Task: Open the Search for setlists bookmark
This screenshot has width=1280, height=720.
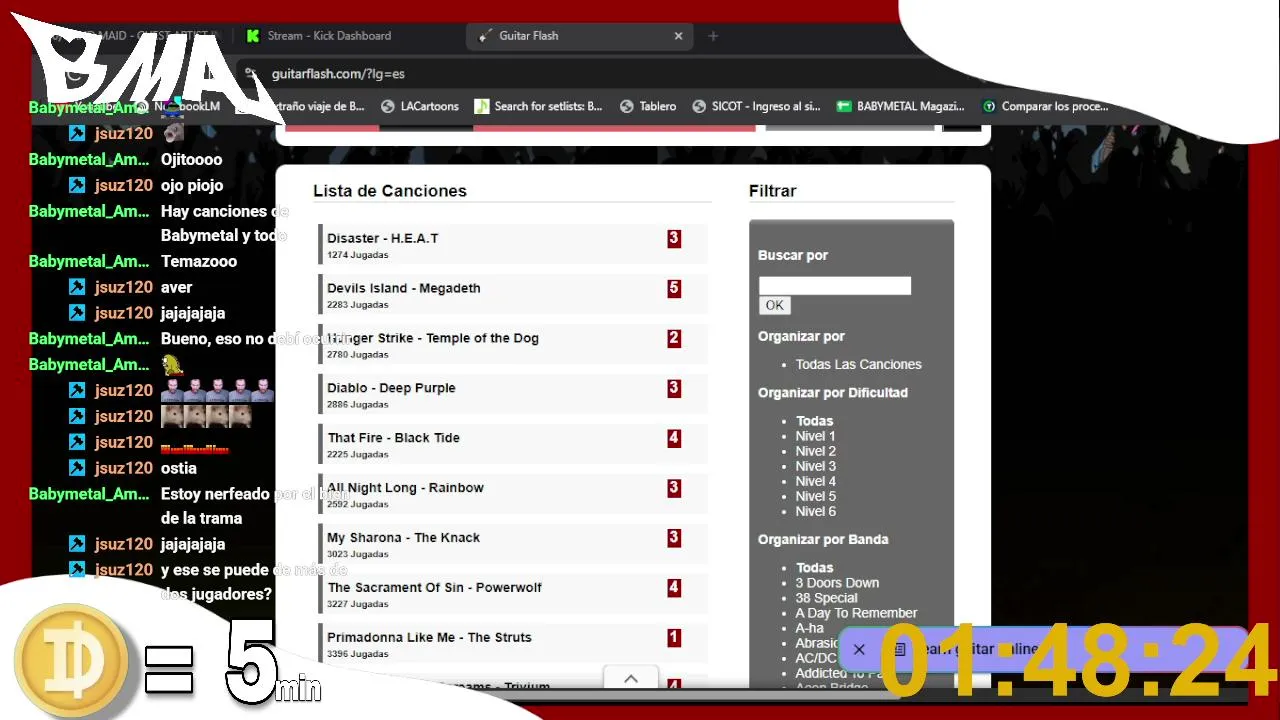Action: pos(538,106)
